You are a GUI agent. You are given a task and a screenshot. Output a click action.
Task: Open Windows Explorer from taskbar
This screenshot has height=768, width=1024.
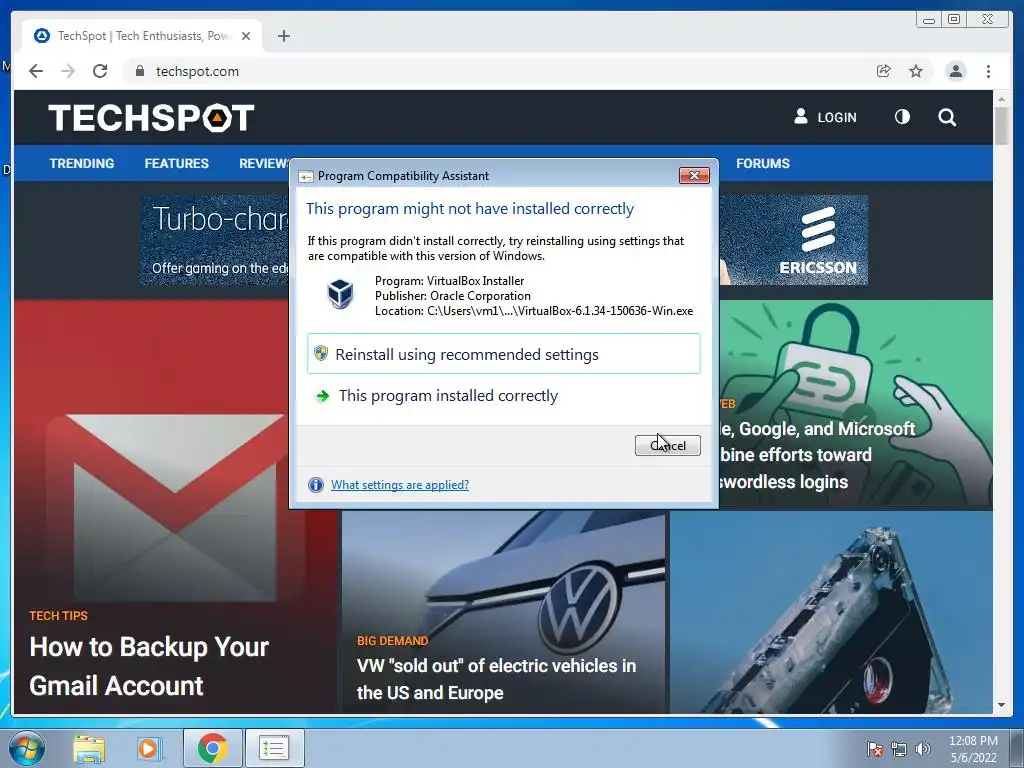pos(89,748)
